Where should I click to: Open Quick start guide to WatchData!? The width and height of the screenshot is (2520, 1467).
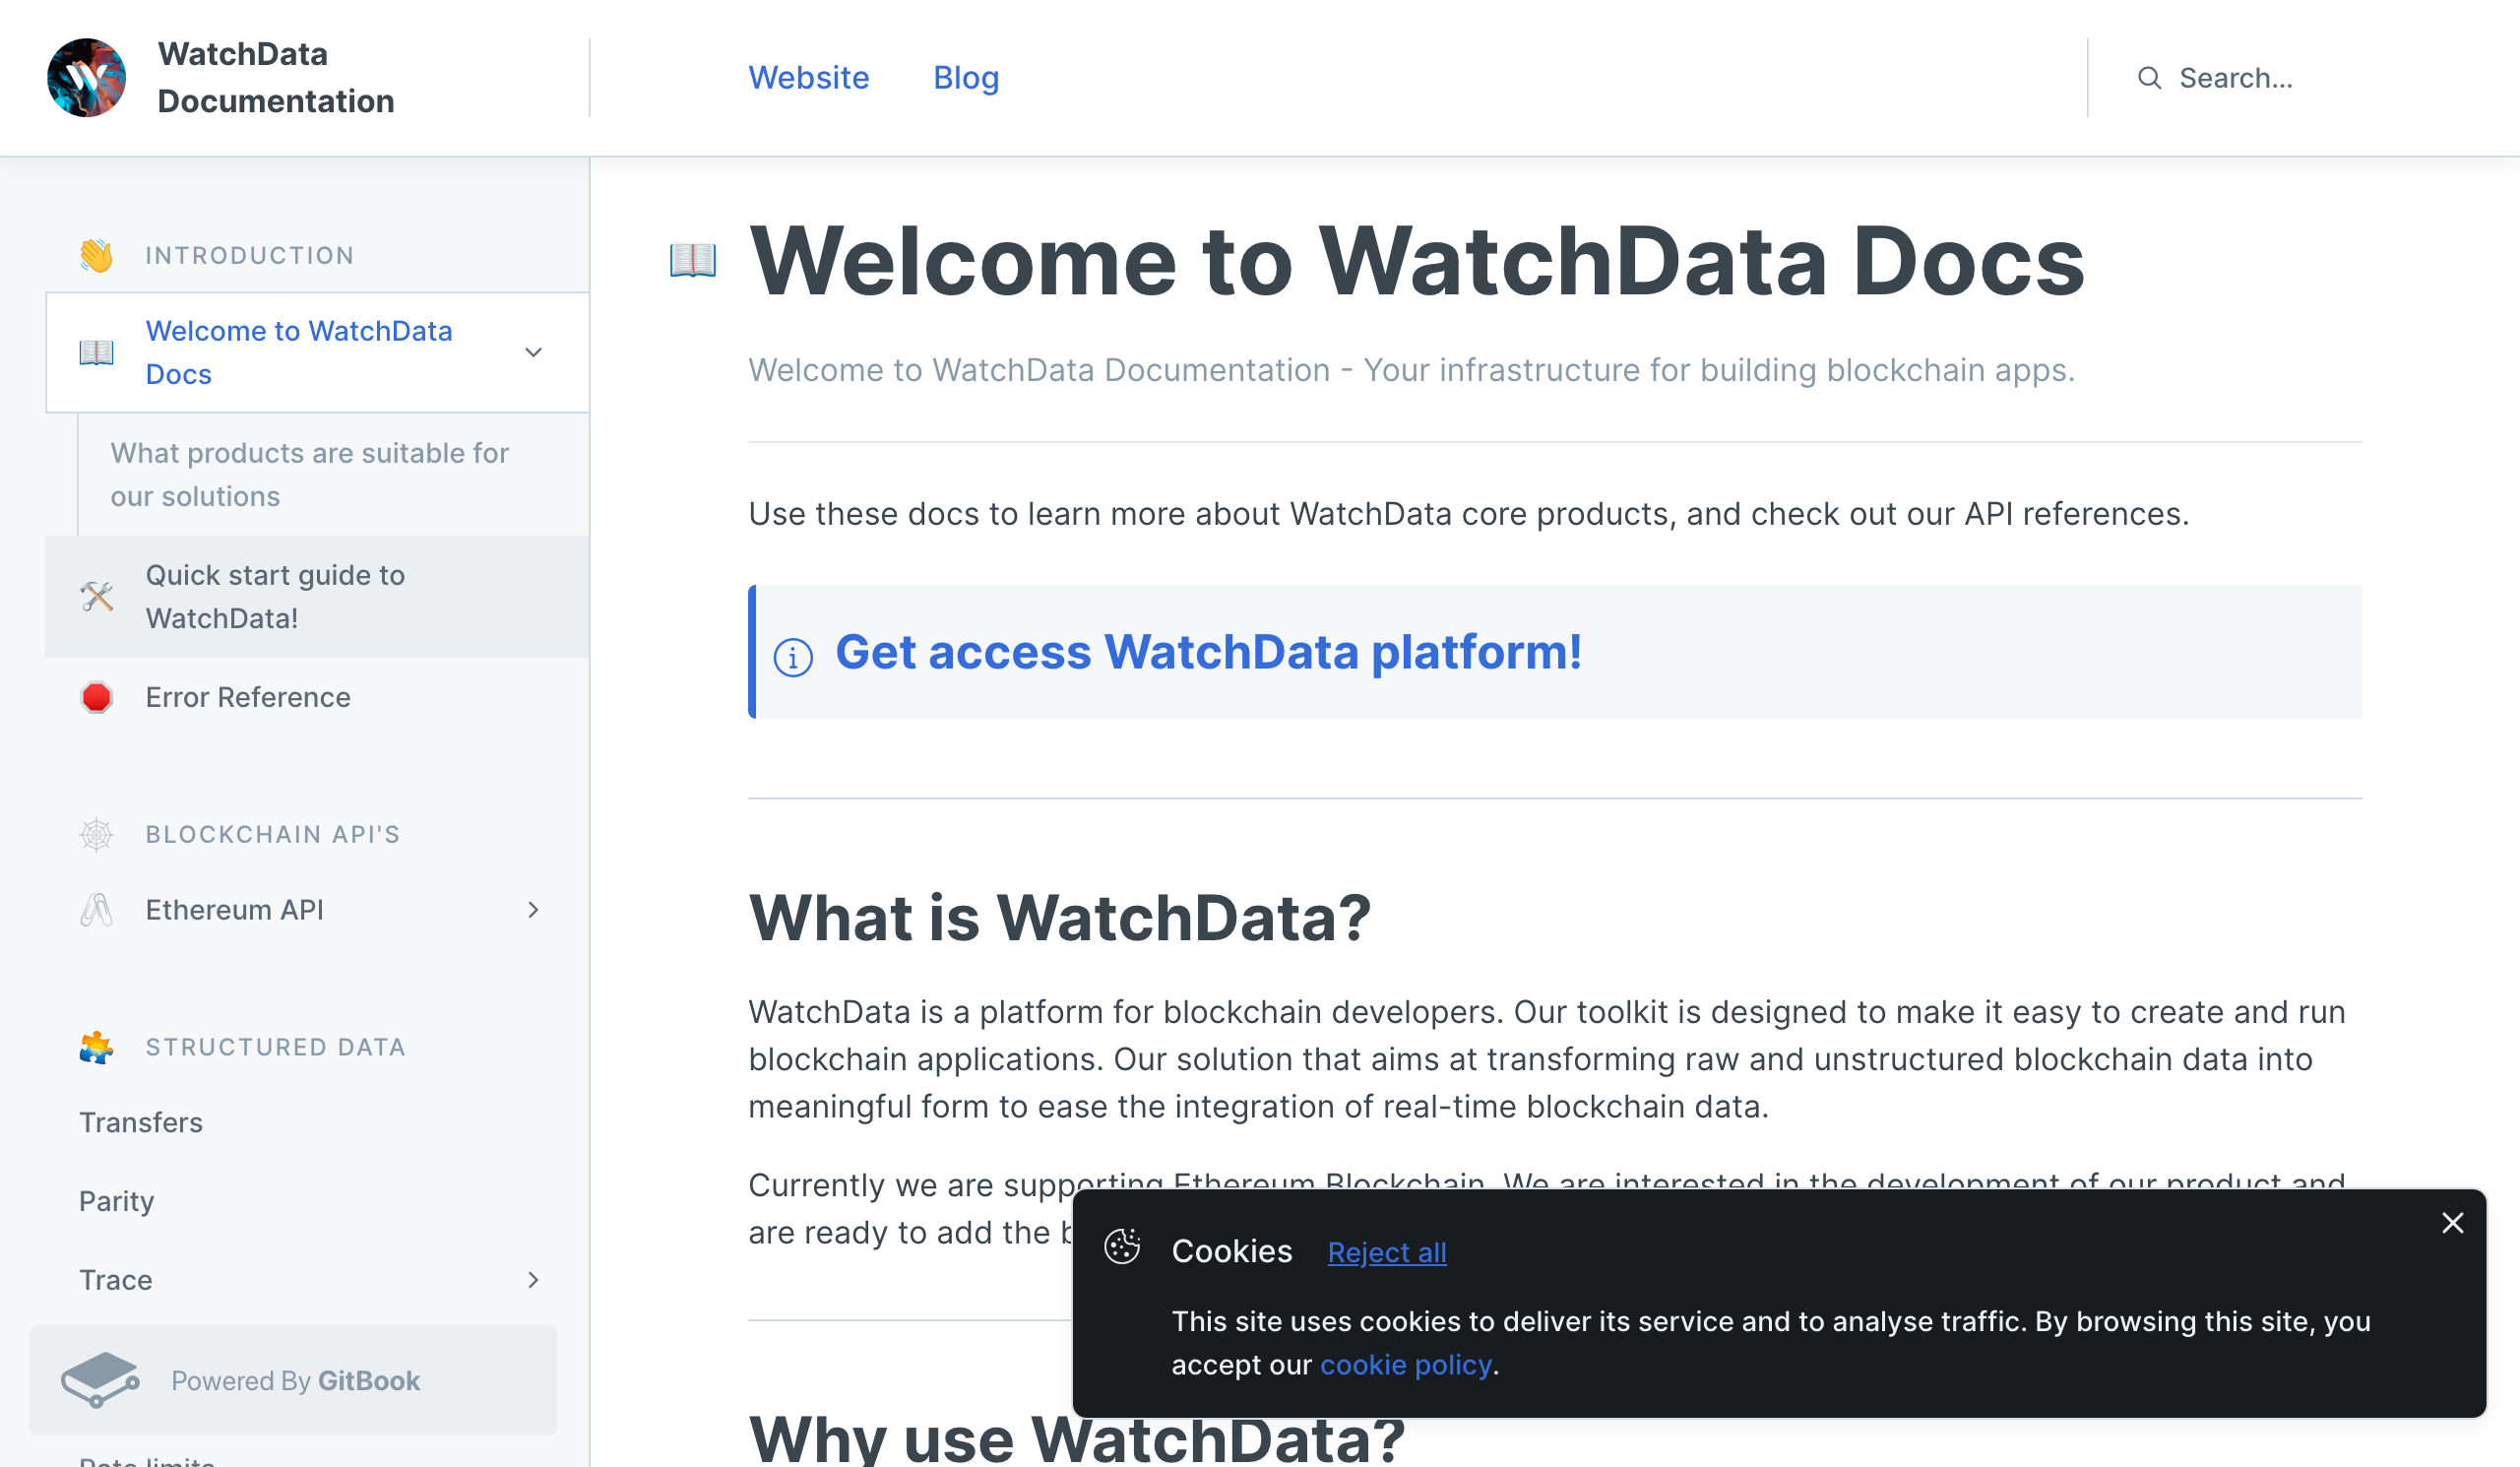click(x=317, y=597)
